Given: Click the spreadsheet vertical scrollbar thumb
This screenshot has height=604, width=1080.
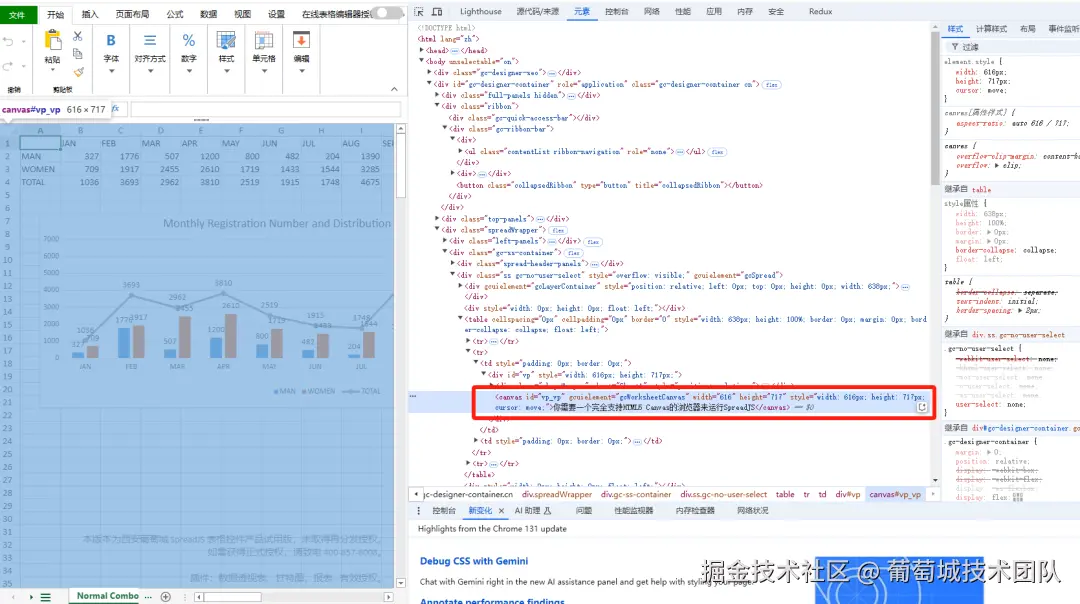Looking at the screenshot, I should point(401,167).
